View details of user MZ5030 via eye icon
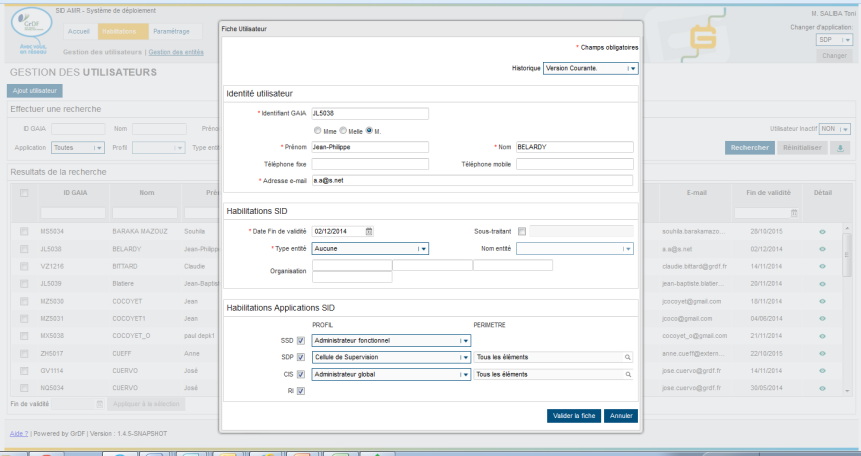This screenshot has height=456, width=861. (822, 301)
